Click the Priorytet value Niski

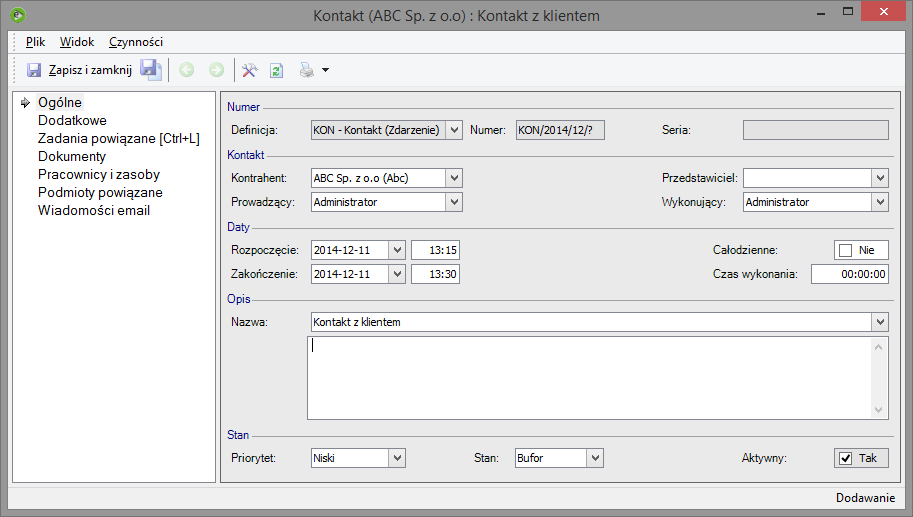350,458
